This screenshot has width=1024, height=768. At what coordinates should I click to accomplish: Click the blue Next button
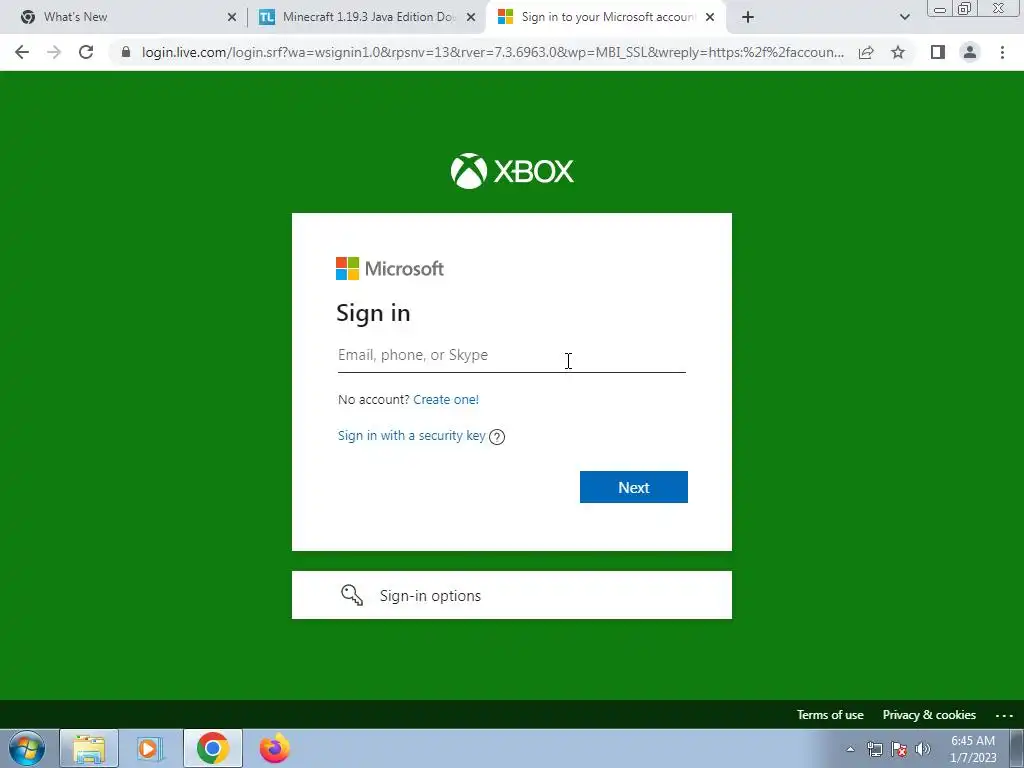click(x=633, y=487)
